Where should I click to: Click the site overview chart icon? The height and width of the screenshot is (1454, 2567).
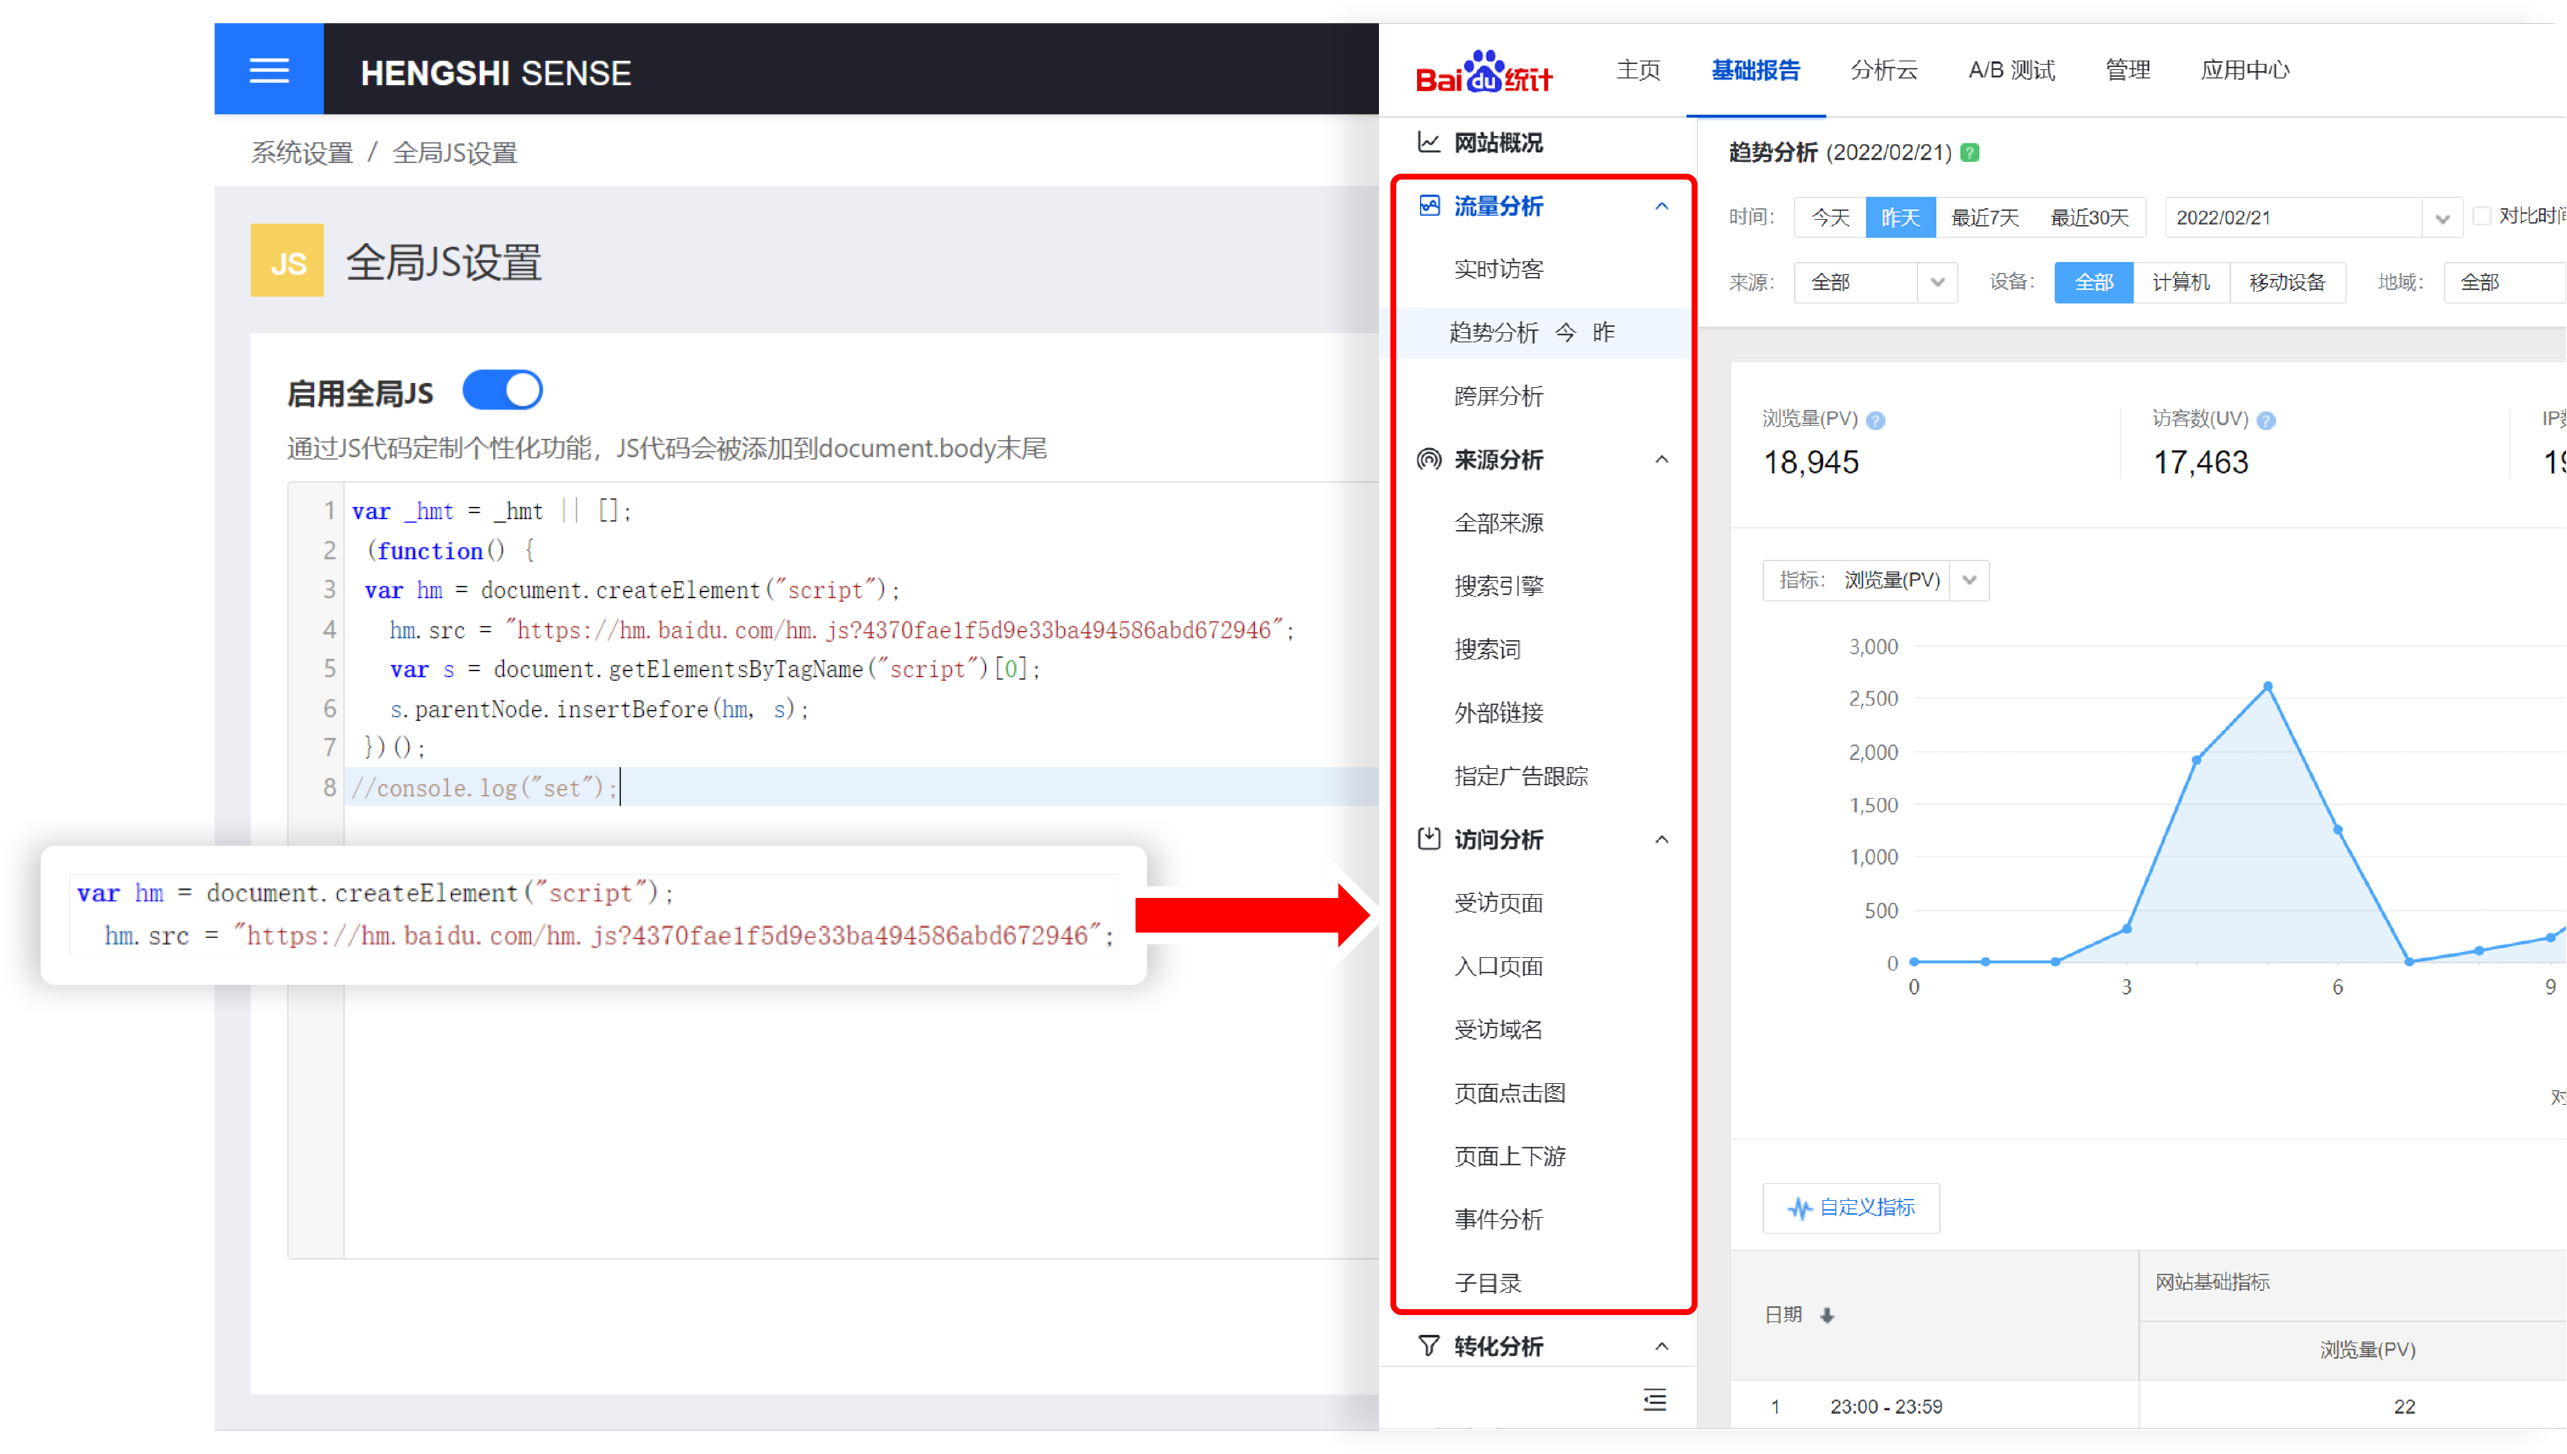(1429, 142)
